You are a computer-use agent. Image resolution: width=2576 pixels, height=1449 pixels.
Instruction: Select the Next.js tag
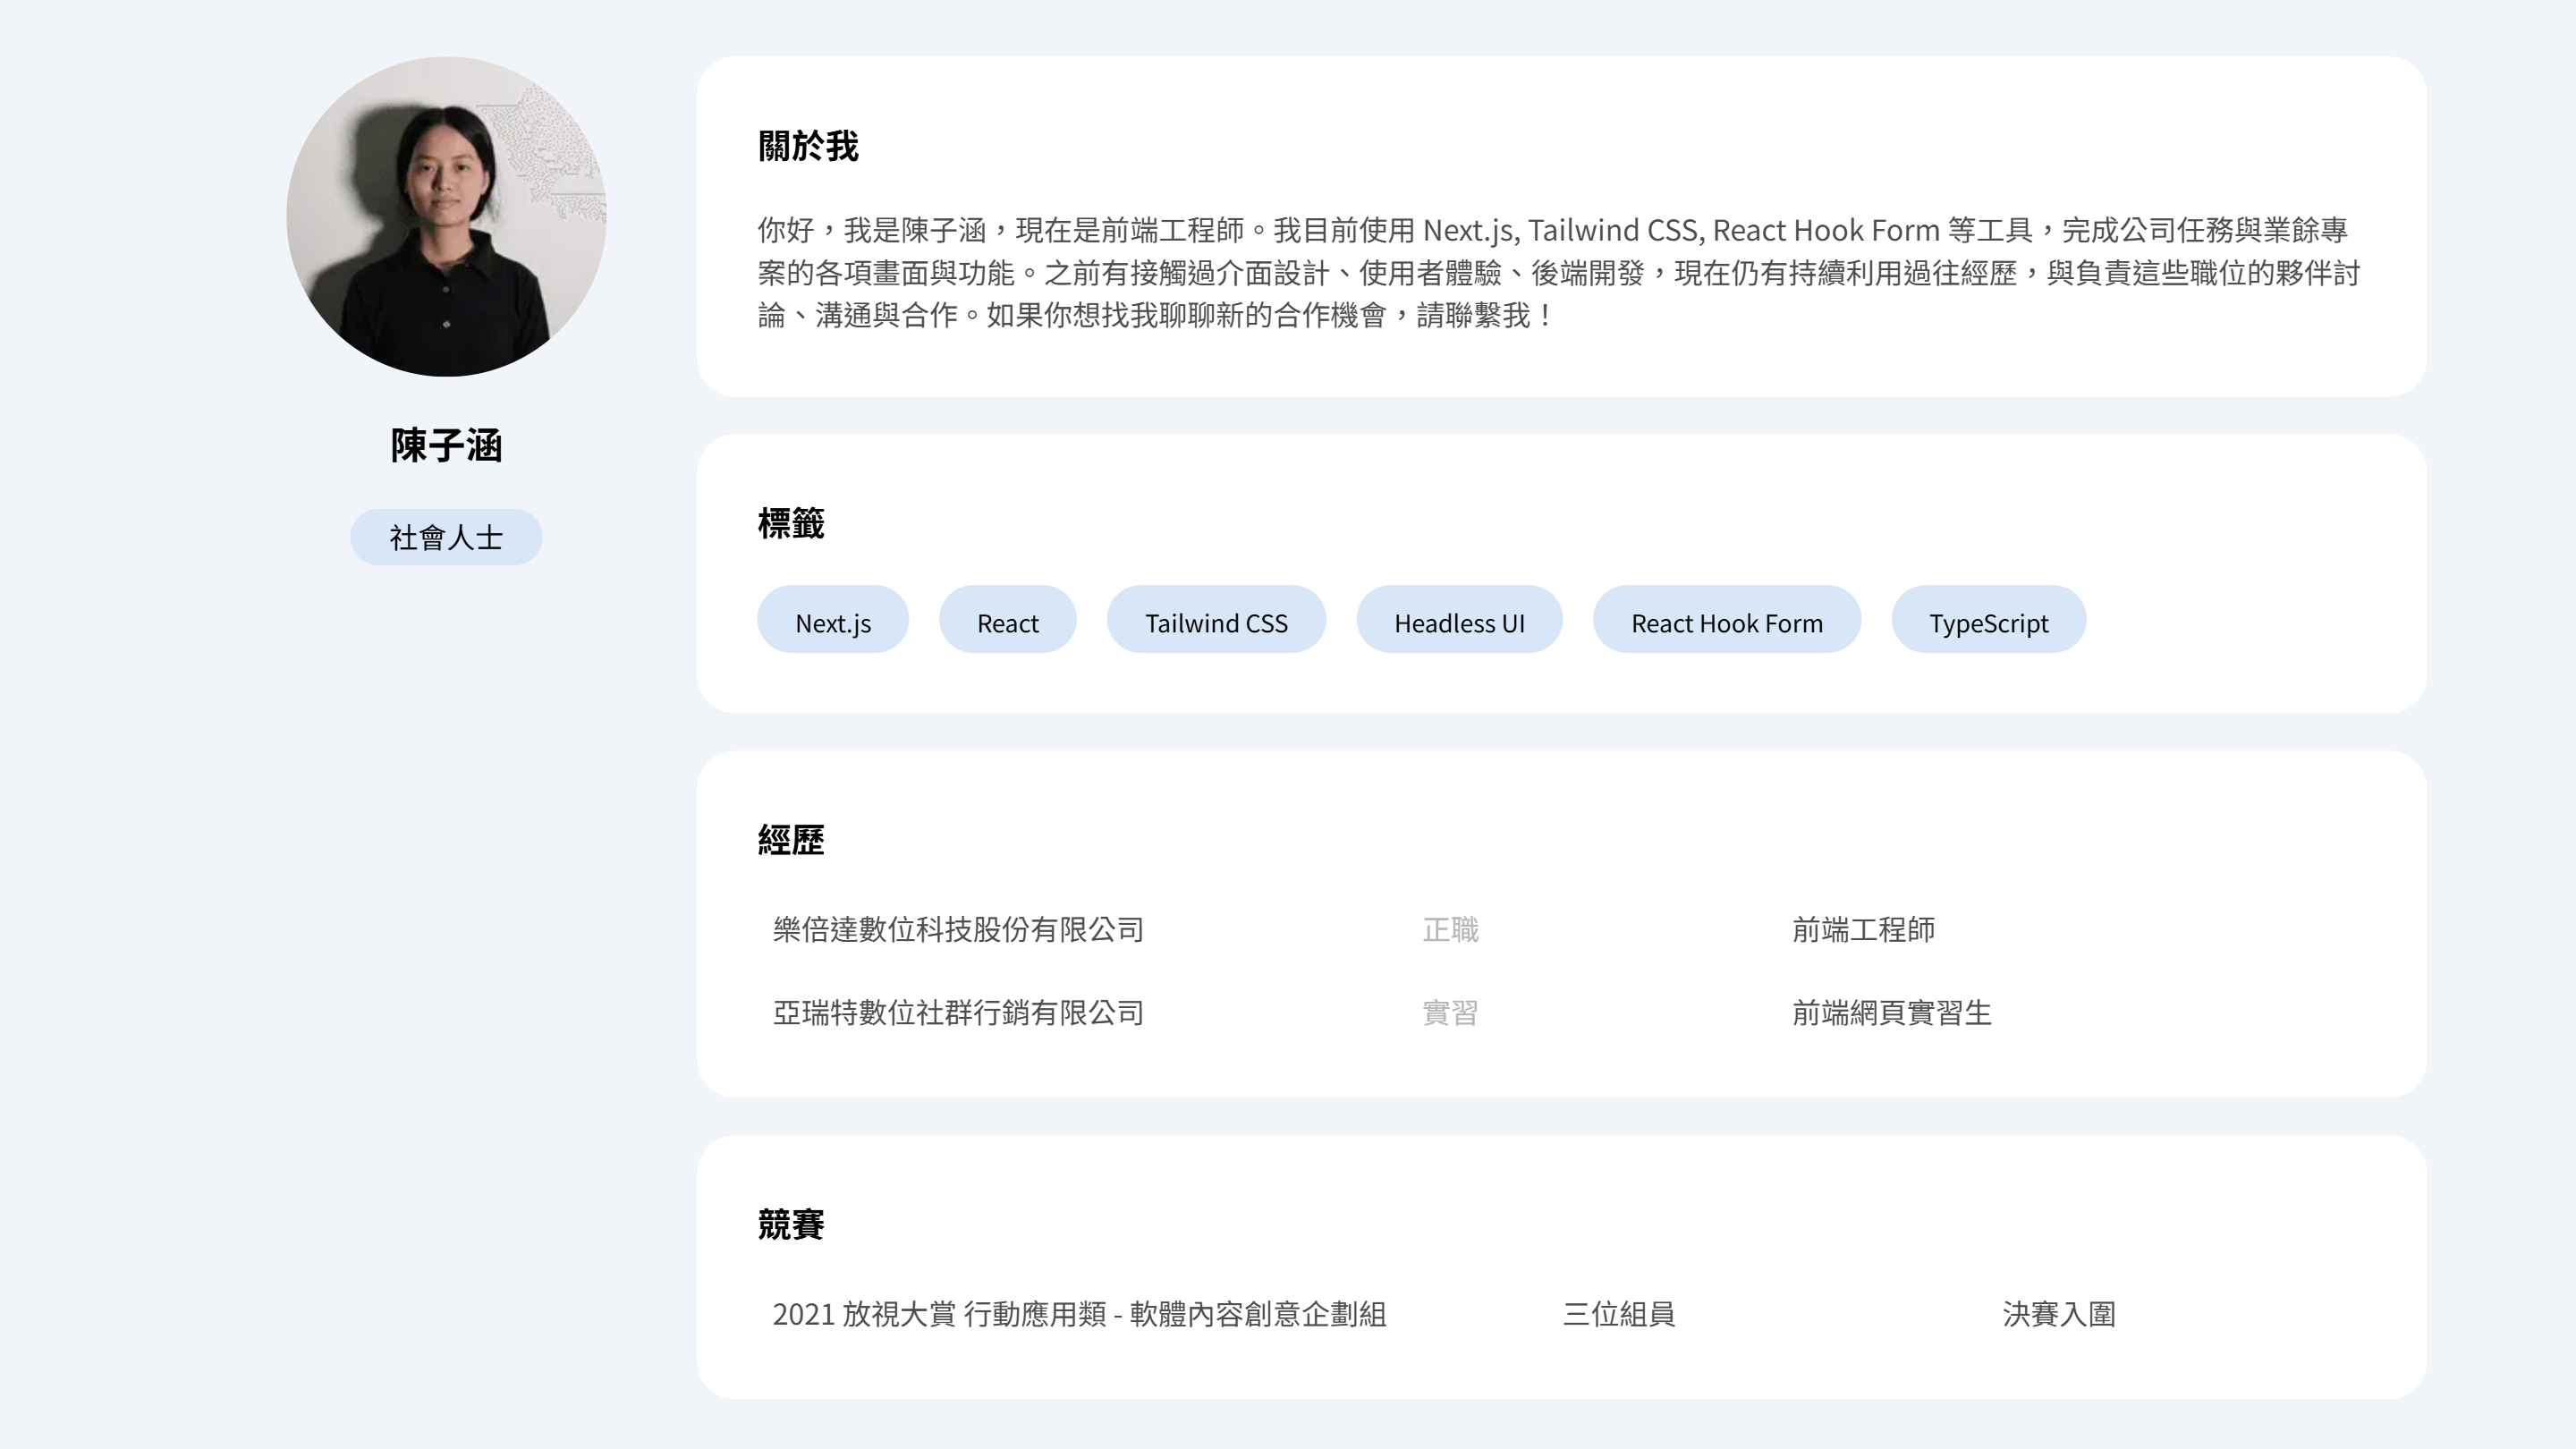833,619
